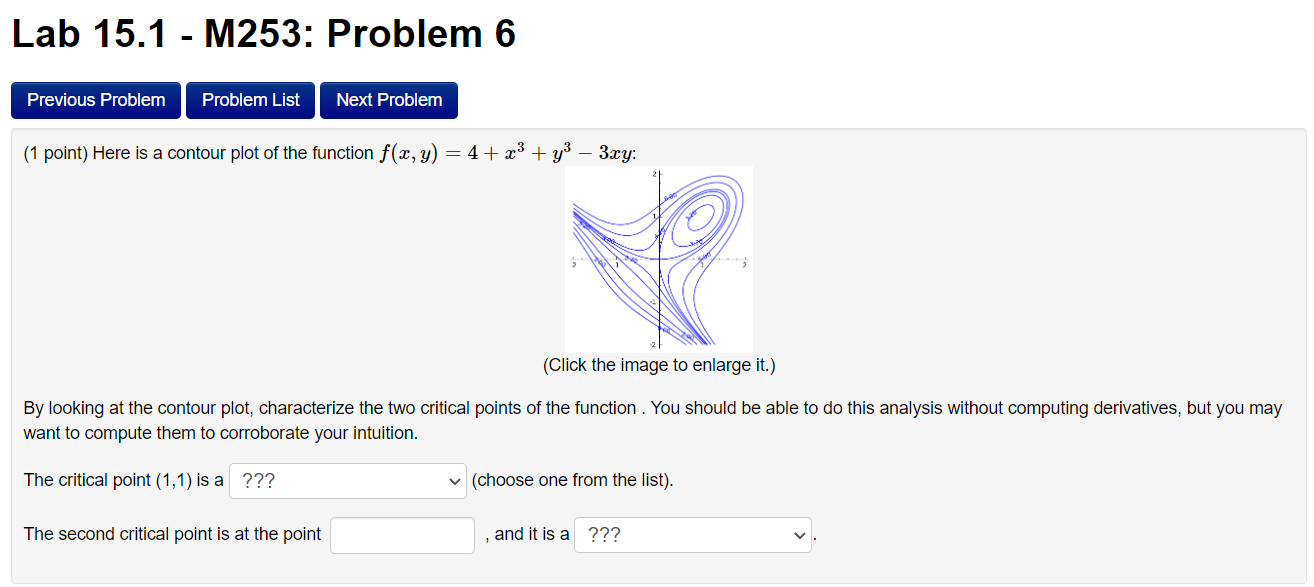This screenshot has height=587, width=1314.
Task: Open the '???' dropdown beside 'choose one from the list'
Action: point(347,480)
